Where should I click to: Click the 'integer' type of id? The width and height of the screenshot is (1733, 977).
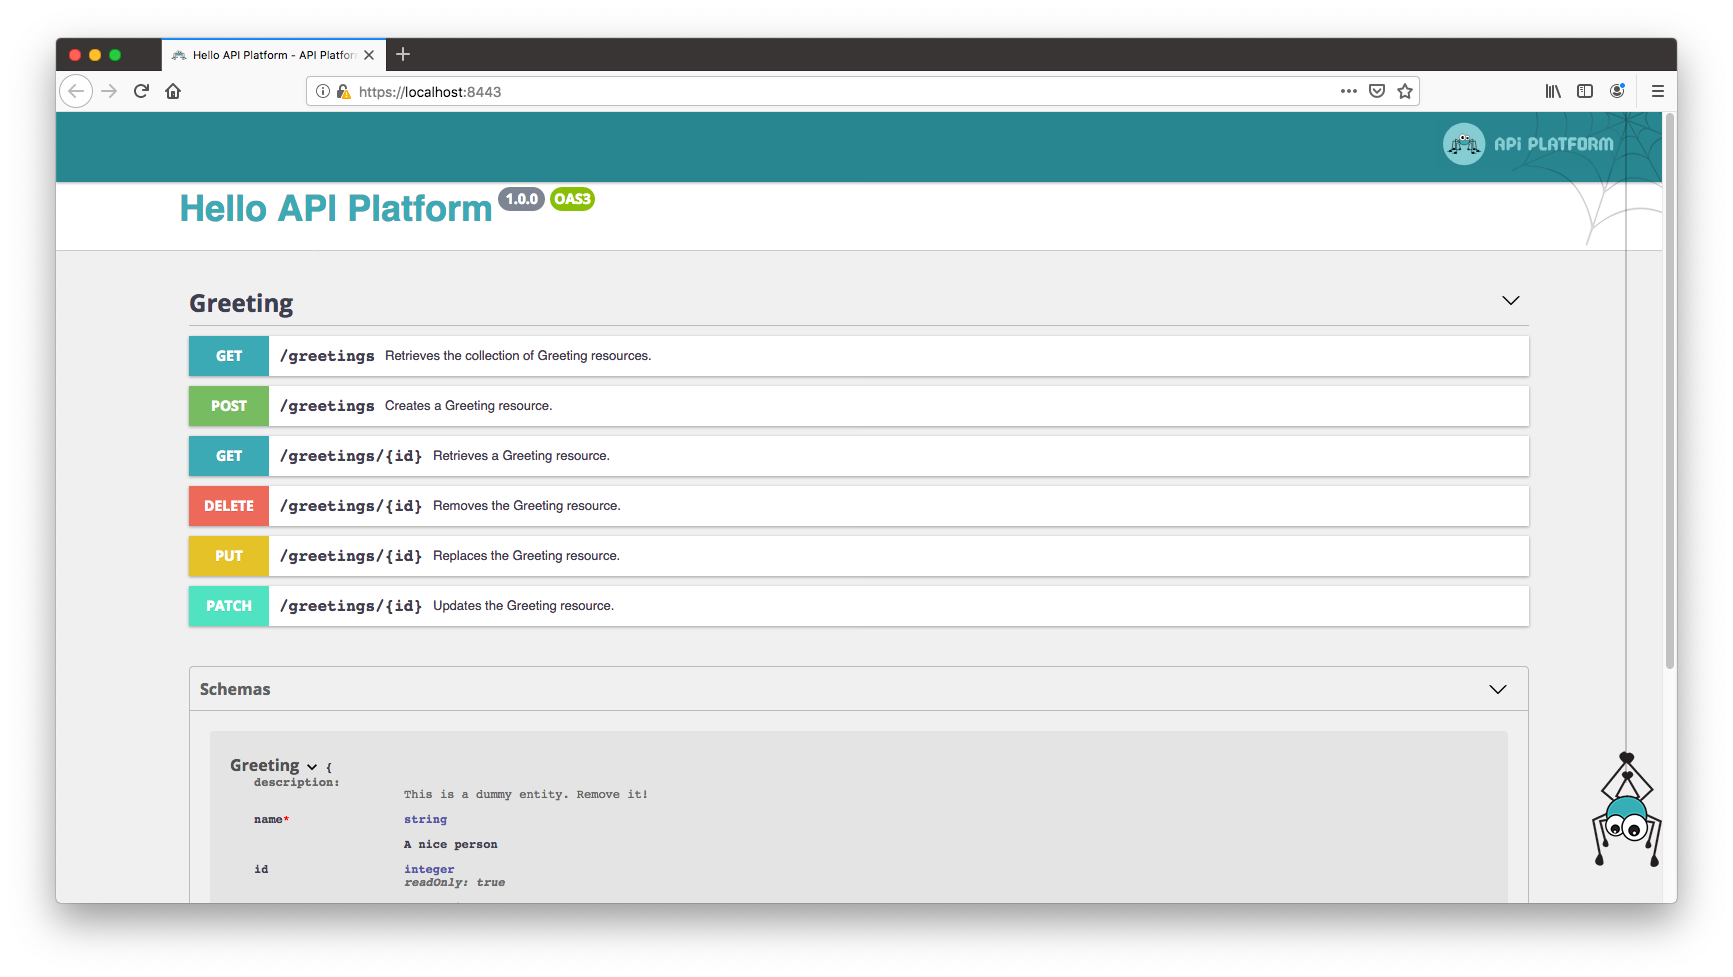click(x=429, y=869)
